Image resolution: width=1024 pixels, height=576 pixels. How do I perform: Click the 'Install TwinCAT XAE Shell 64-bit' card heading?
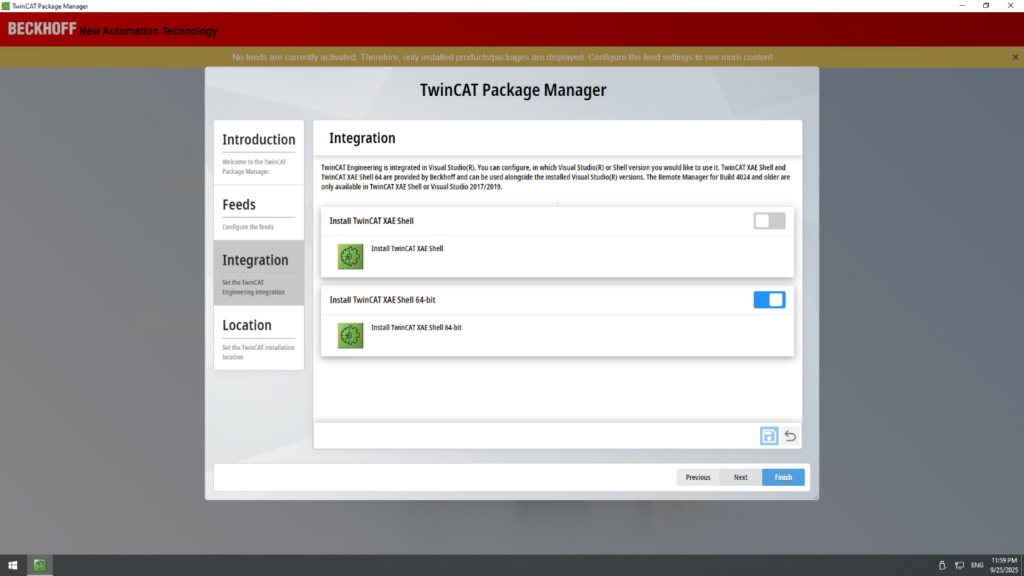(382, 300)
